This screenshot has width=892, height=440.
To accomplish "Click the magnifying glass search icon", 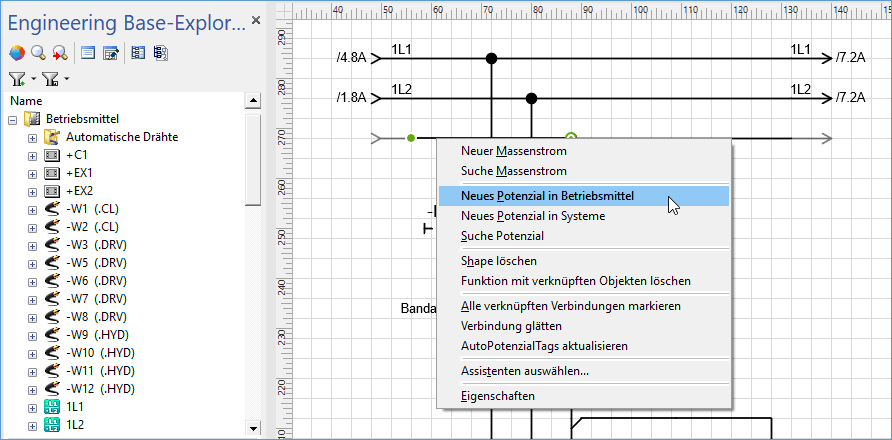I will pyautogui.click(x=38, y=53).
